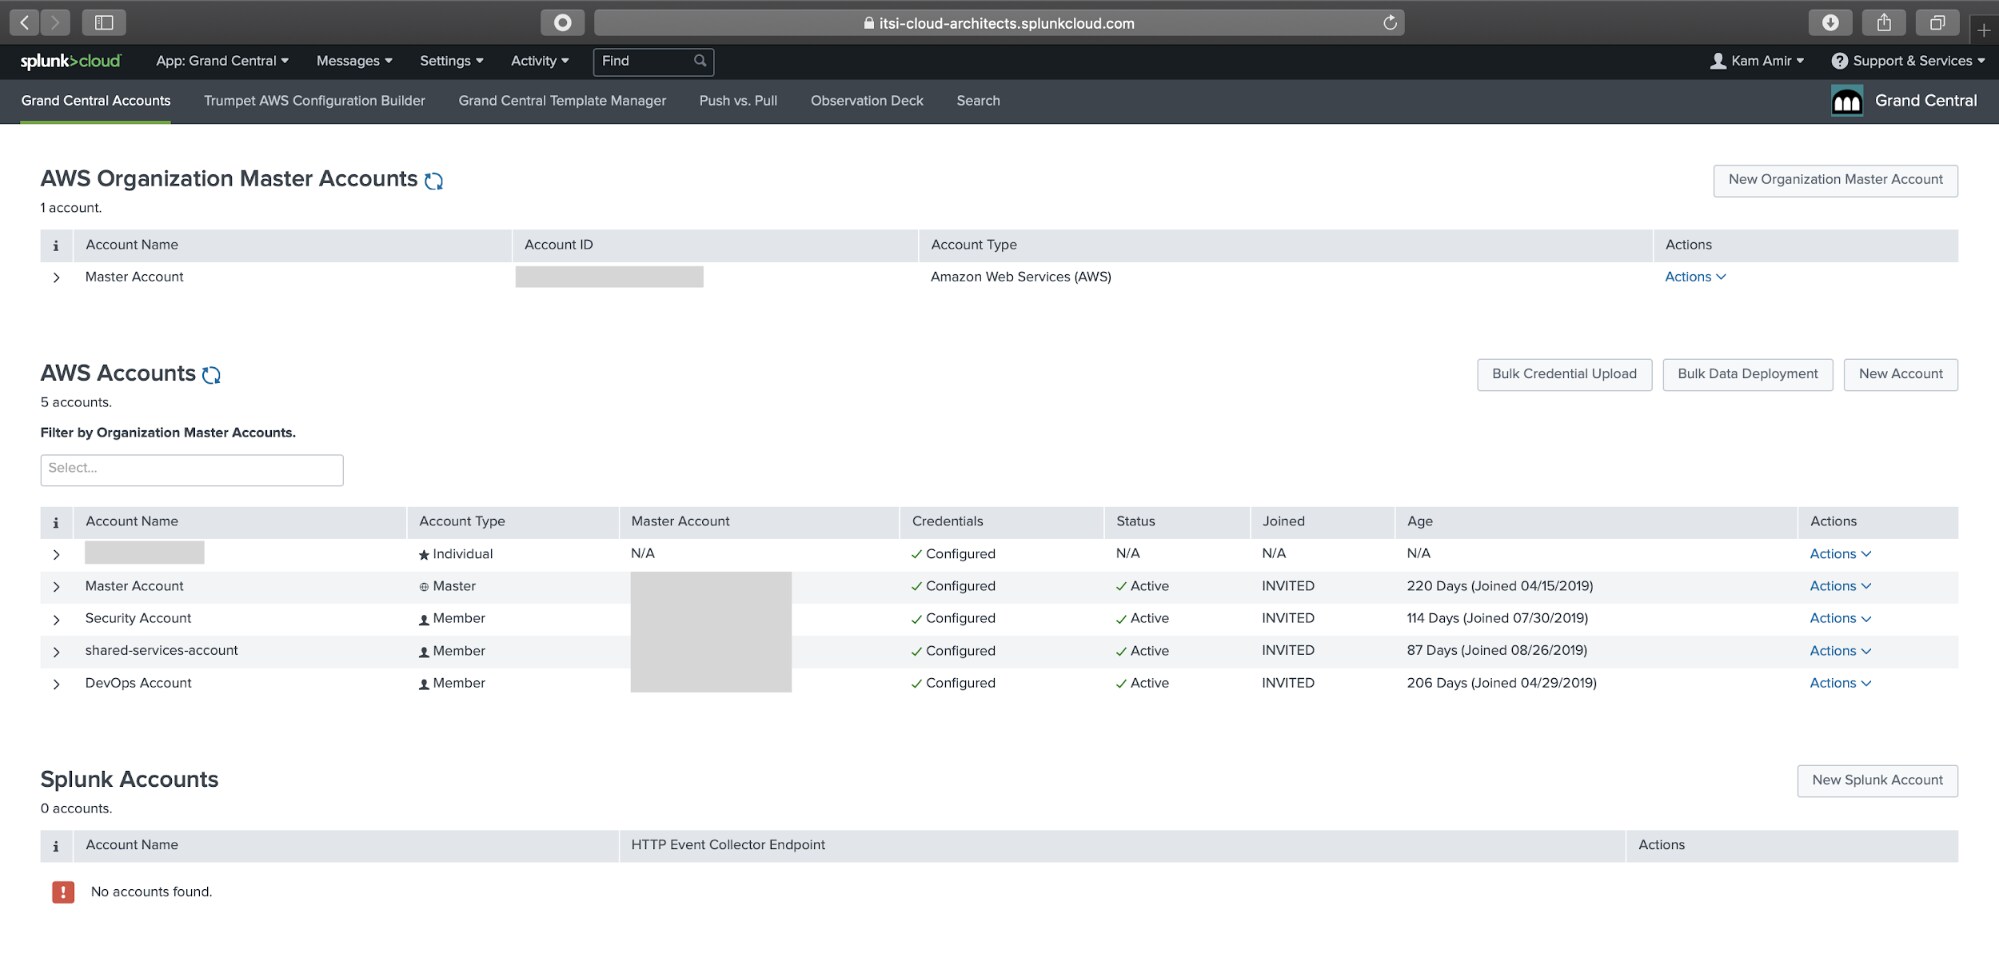The image size is (1999, 968).
Task: Open Grand Central Template Manager tab
Action: point(562,101)
